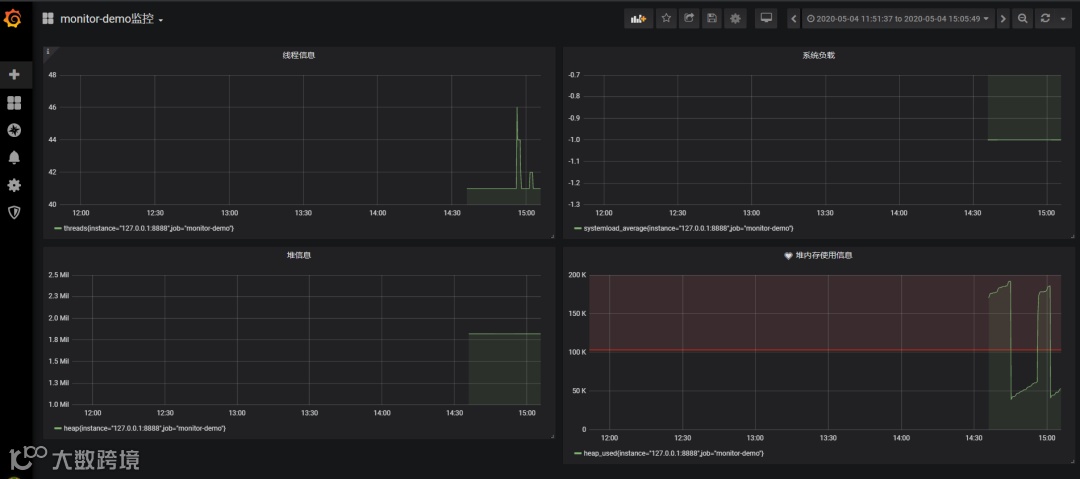
Task: Open the time range picker
Action: tap(898, 19)
